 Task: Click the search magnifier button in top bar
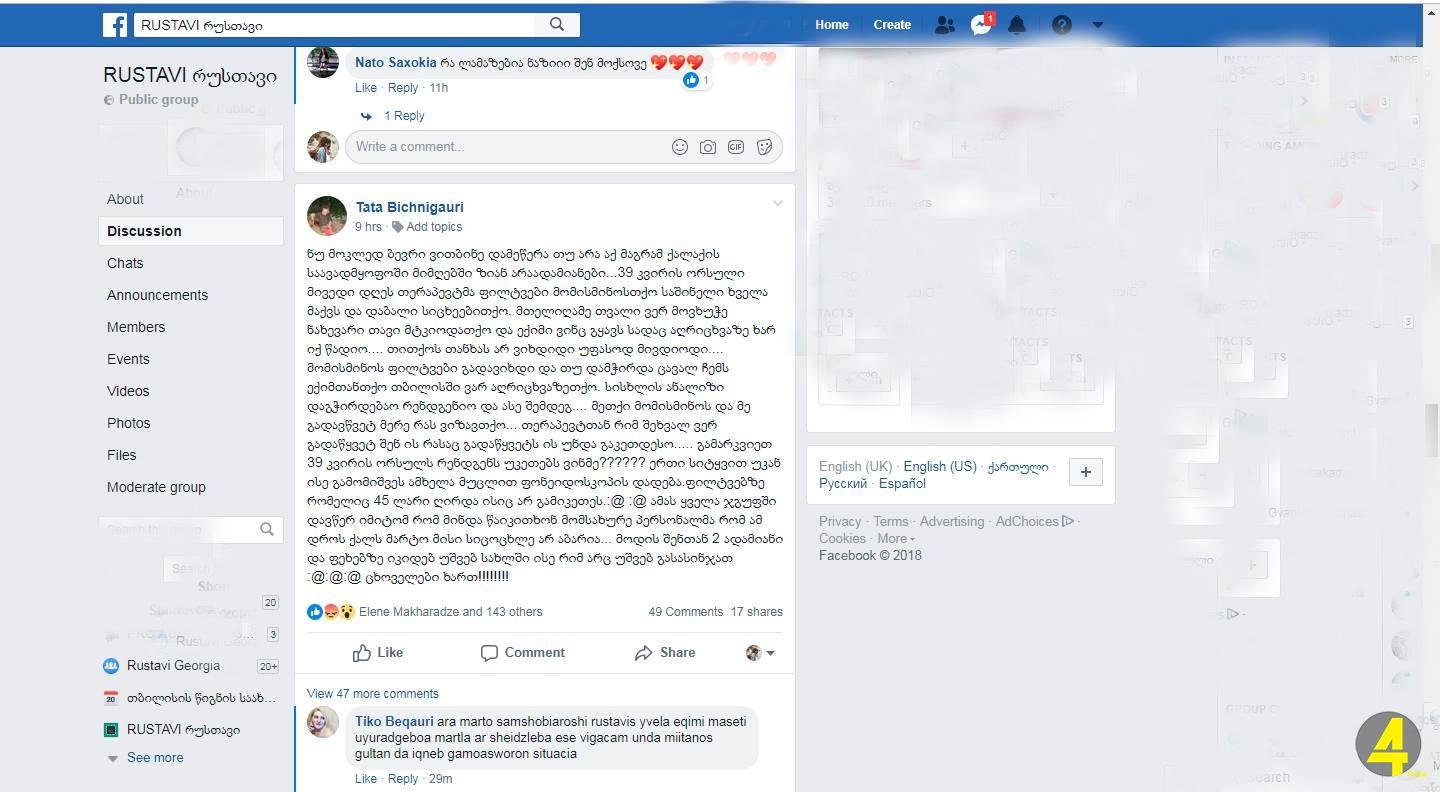tap(557, 25)
